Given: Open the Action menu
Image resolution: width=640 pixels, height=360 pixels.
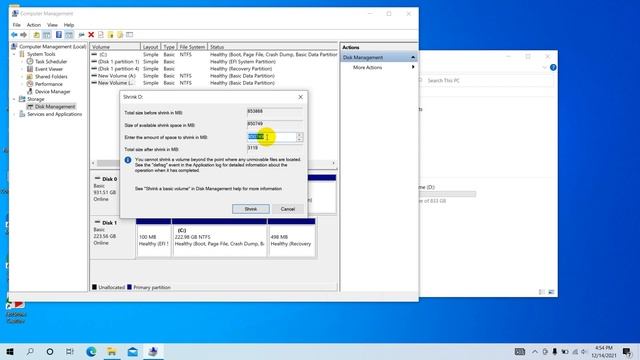Looking at the screenshot, I should click(x=34, y=25).
